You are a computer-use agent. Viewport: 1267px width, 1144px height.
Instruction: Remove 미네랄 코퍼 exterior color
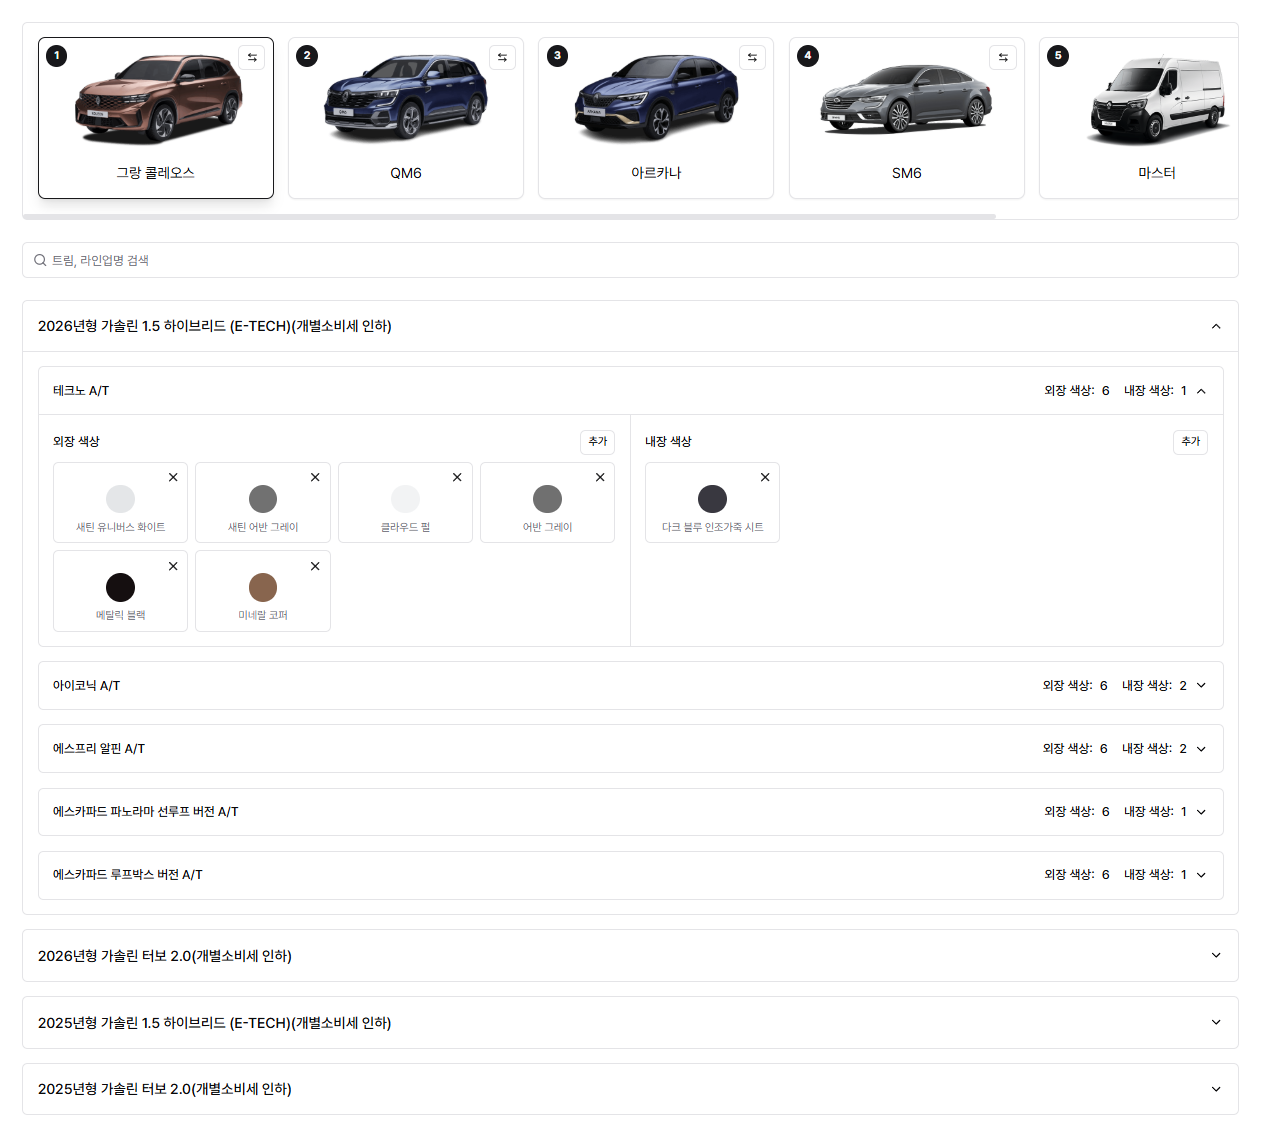click(315, 566)
